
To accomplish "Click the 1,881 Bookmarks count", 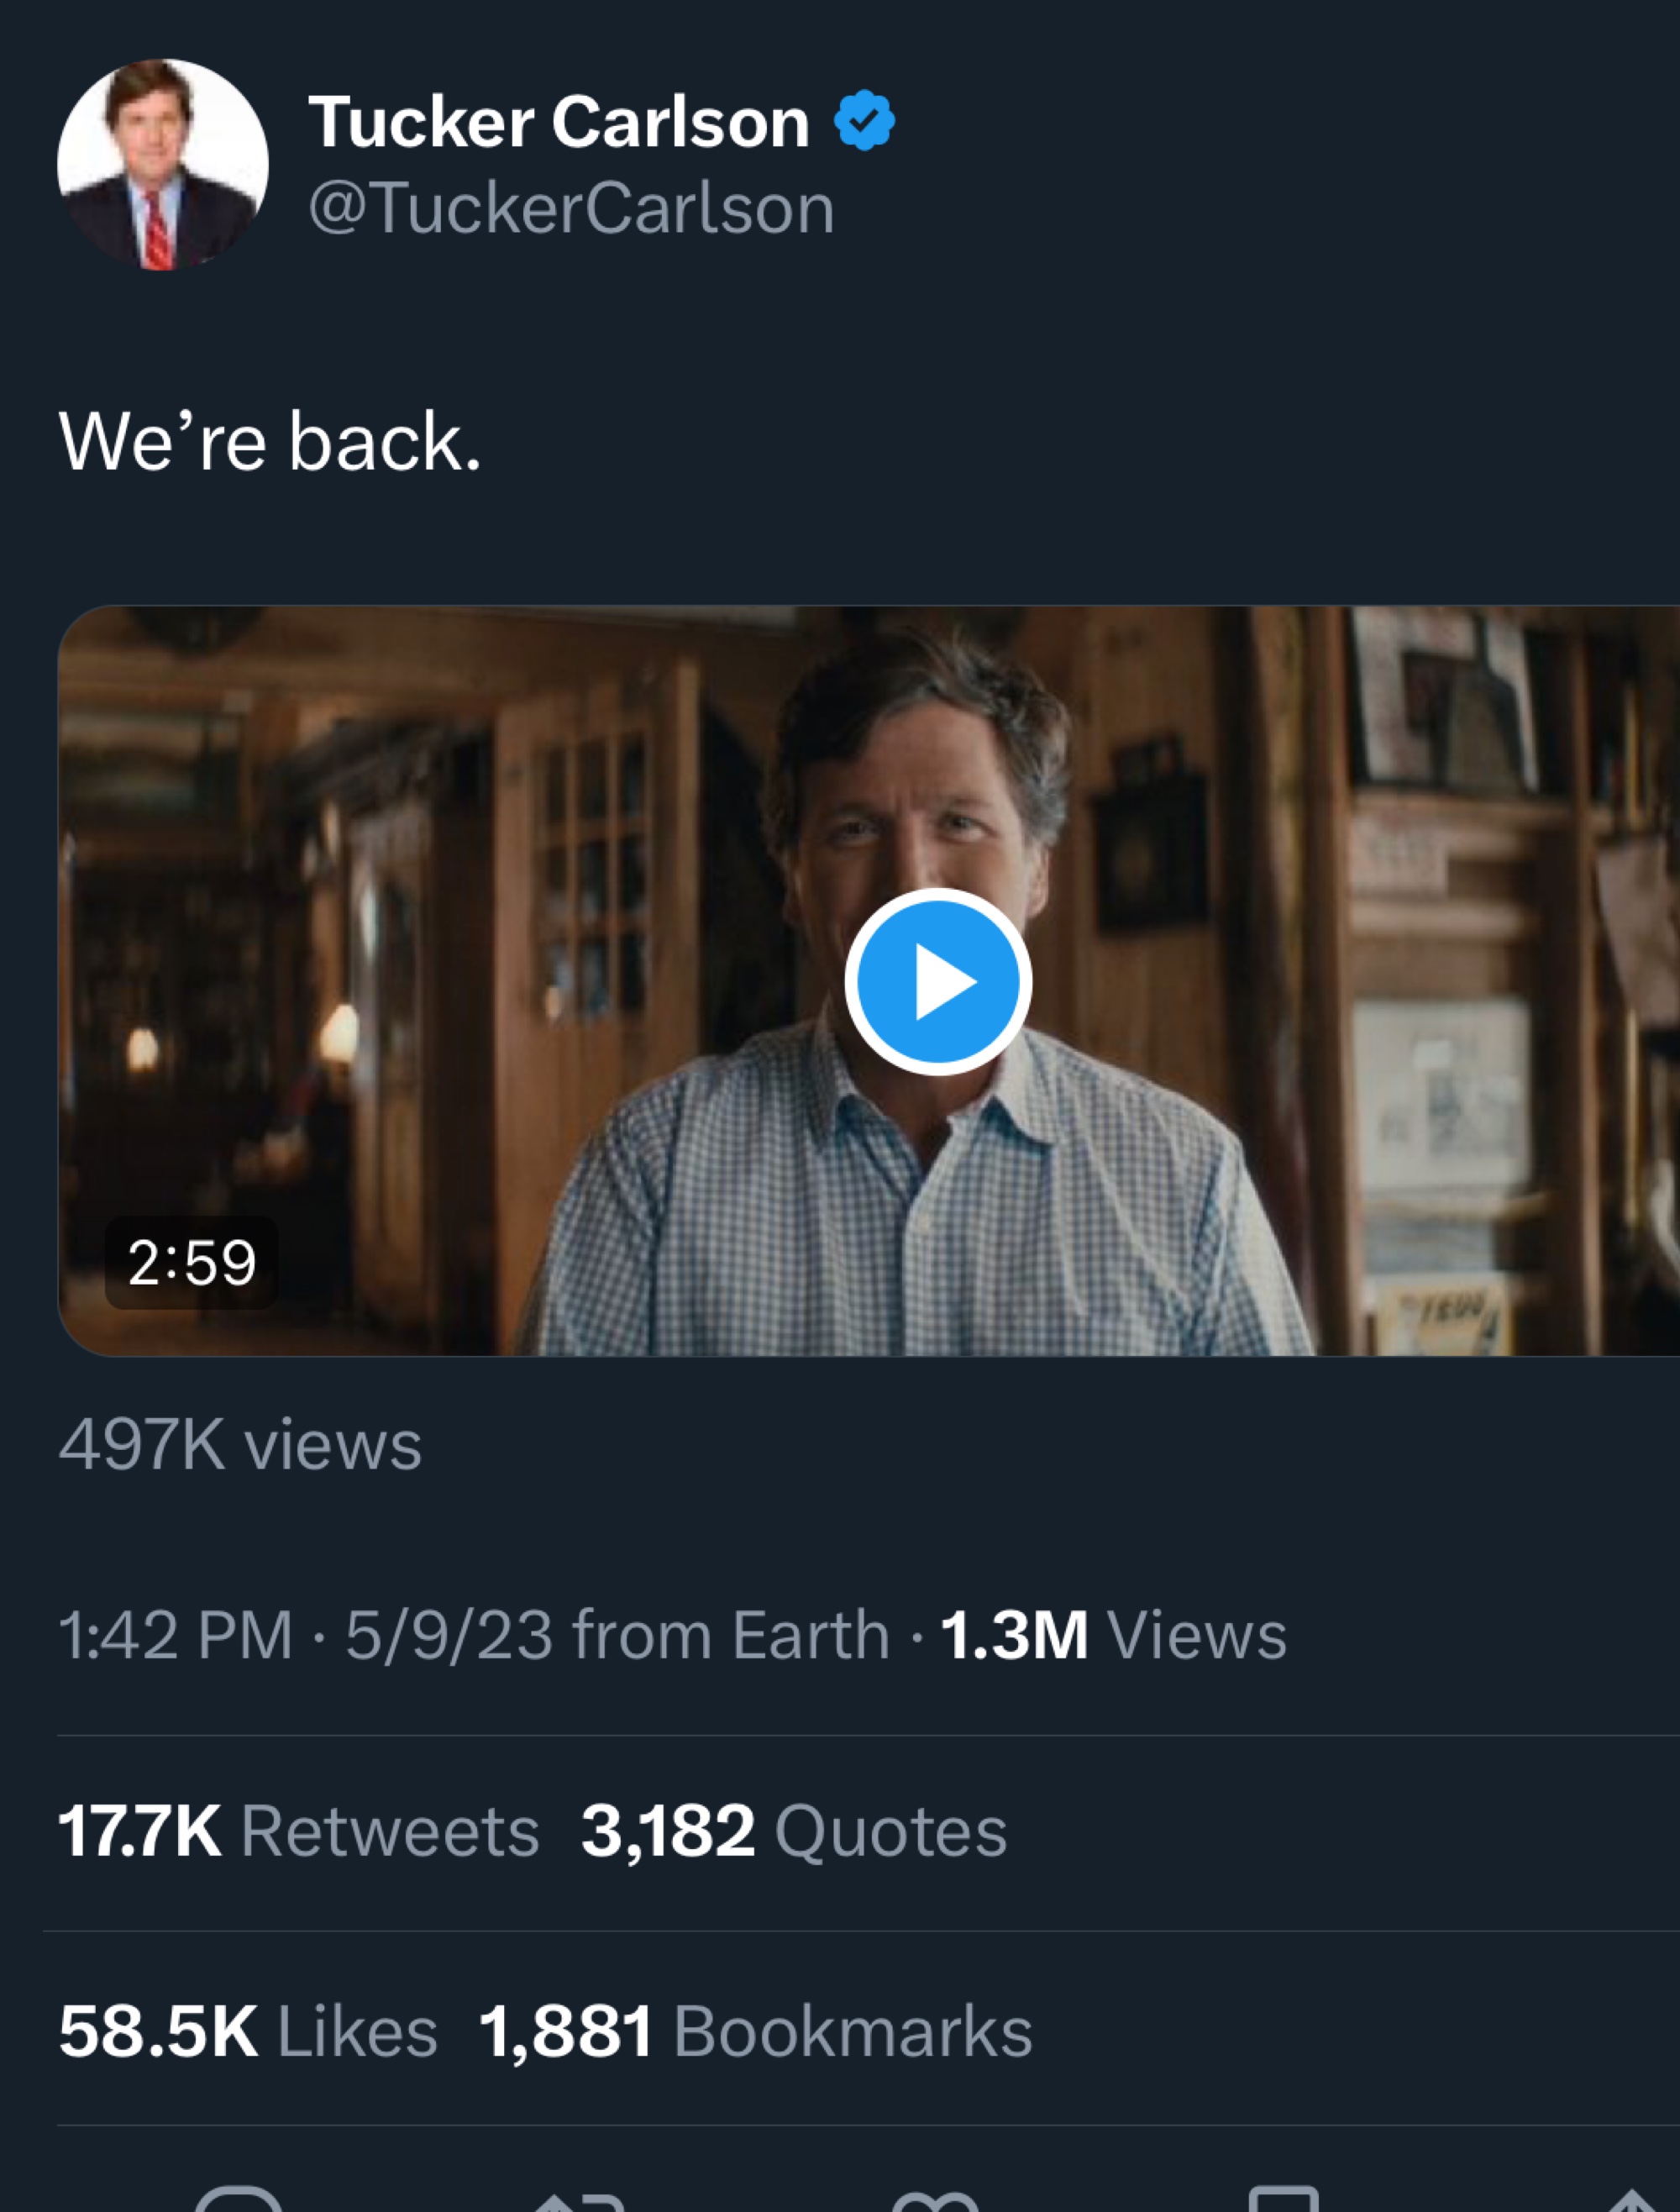I will coord(755,2031).
